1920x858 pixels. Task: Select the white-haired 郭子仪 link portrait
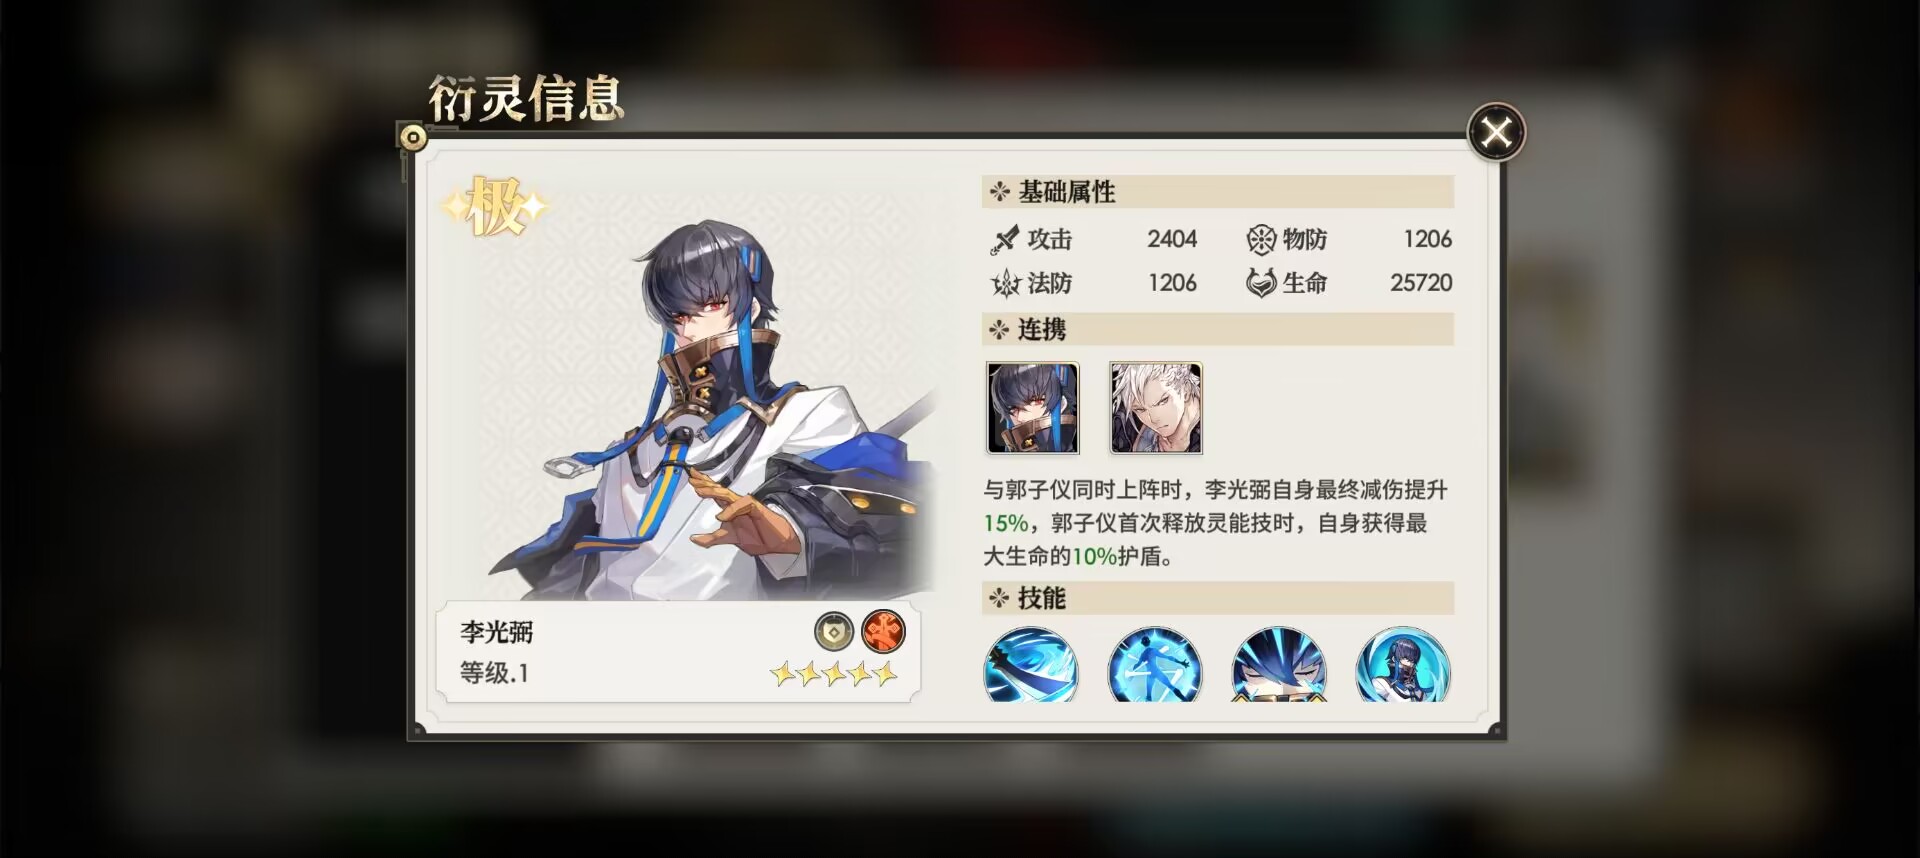(x=1156, y=408)
